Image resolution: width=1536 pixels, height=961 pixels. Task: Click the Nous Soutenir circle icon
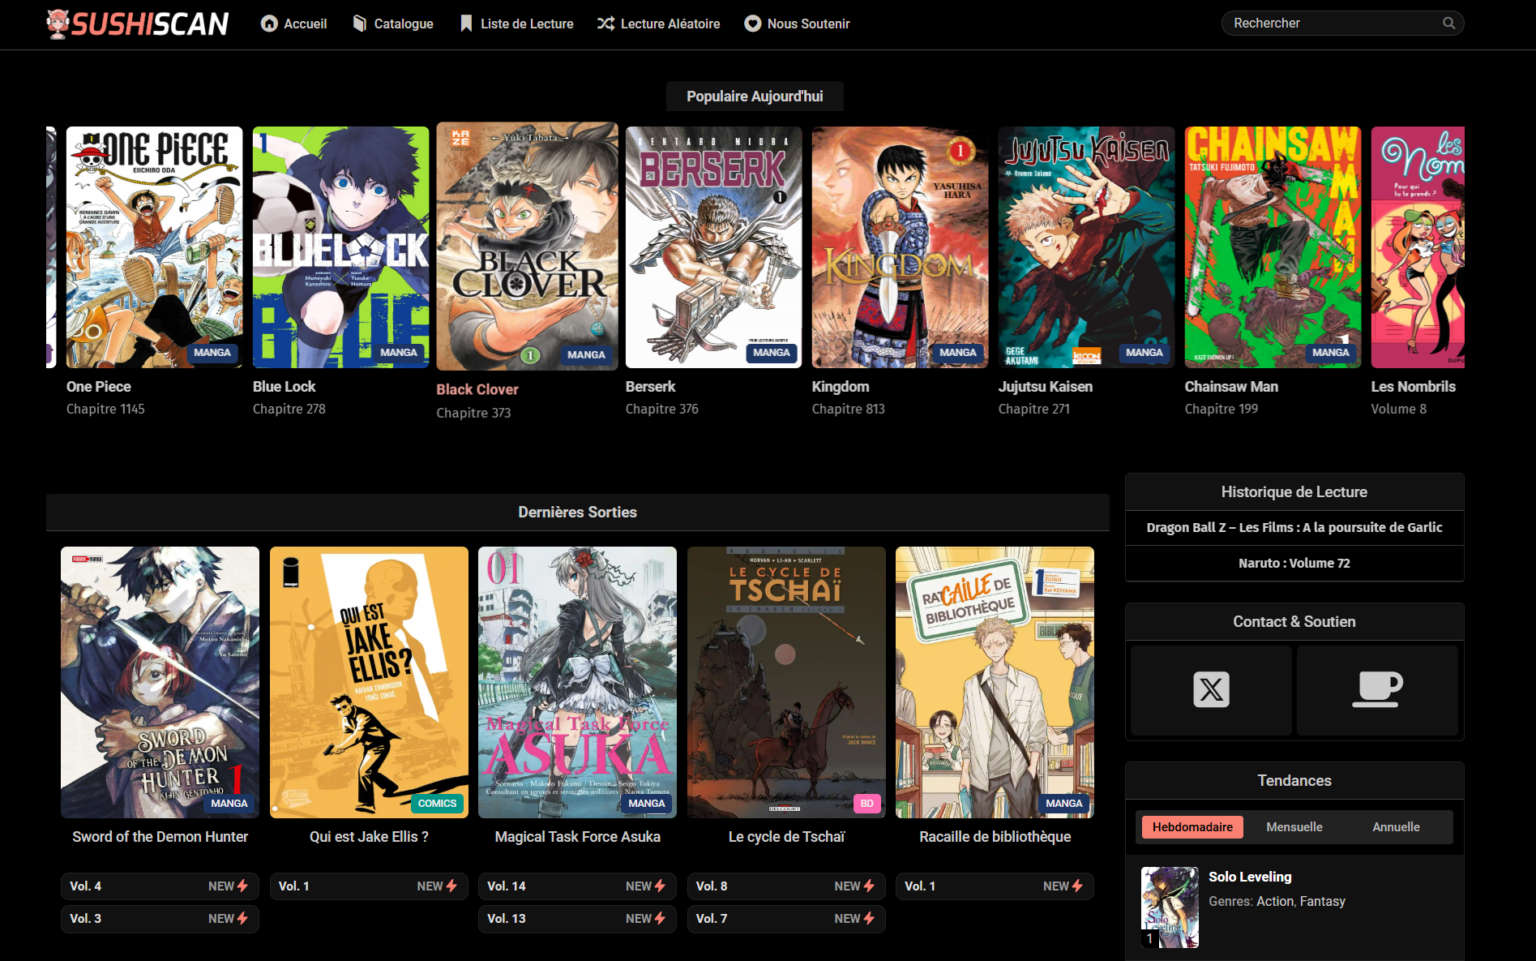tap(751, 23)
